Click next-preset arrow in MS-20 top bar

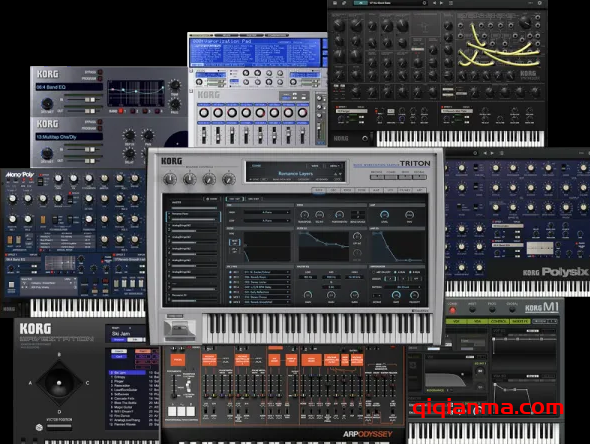[x=442, y=3]
